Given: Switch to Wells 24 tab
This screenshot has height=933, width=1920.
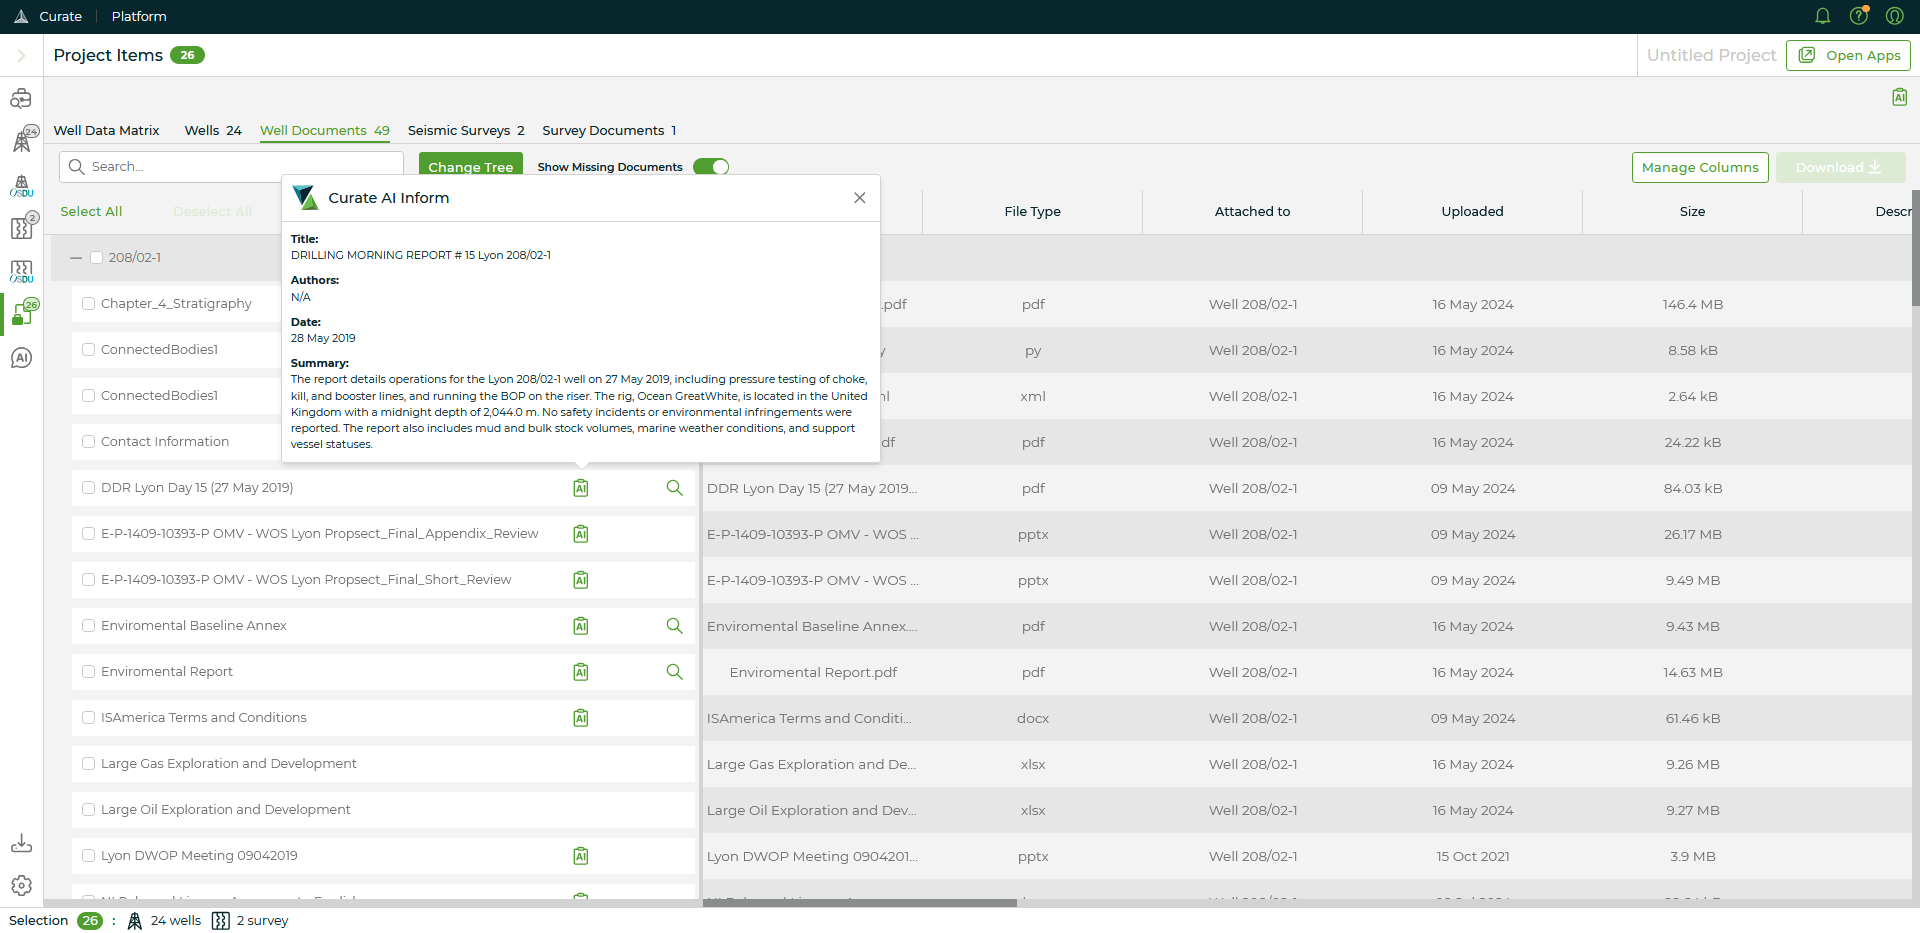Looking at the screenshot, I should [213, 130].
